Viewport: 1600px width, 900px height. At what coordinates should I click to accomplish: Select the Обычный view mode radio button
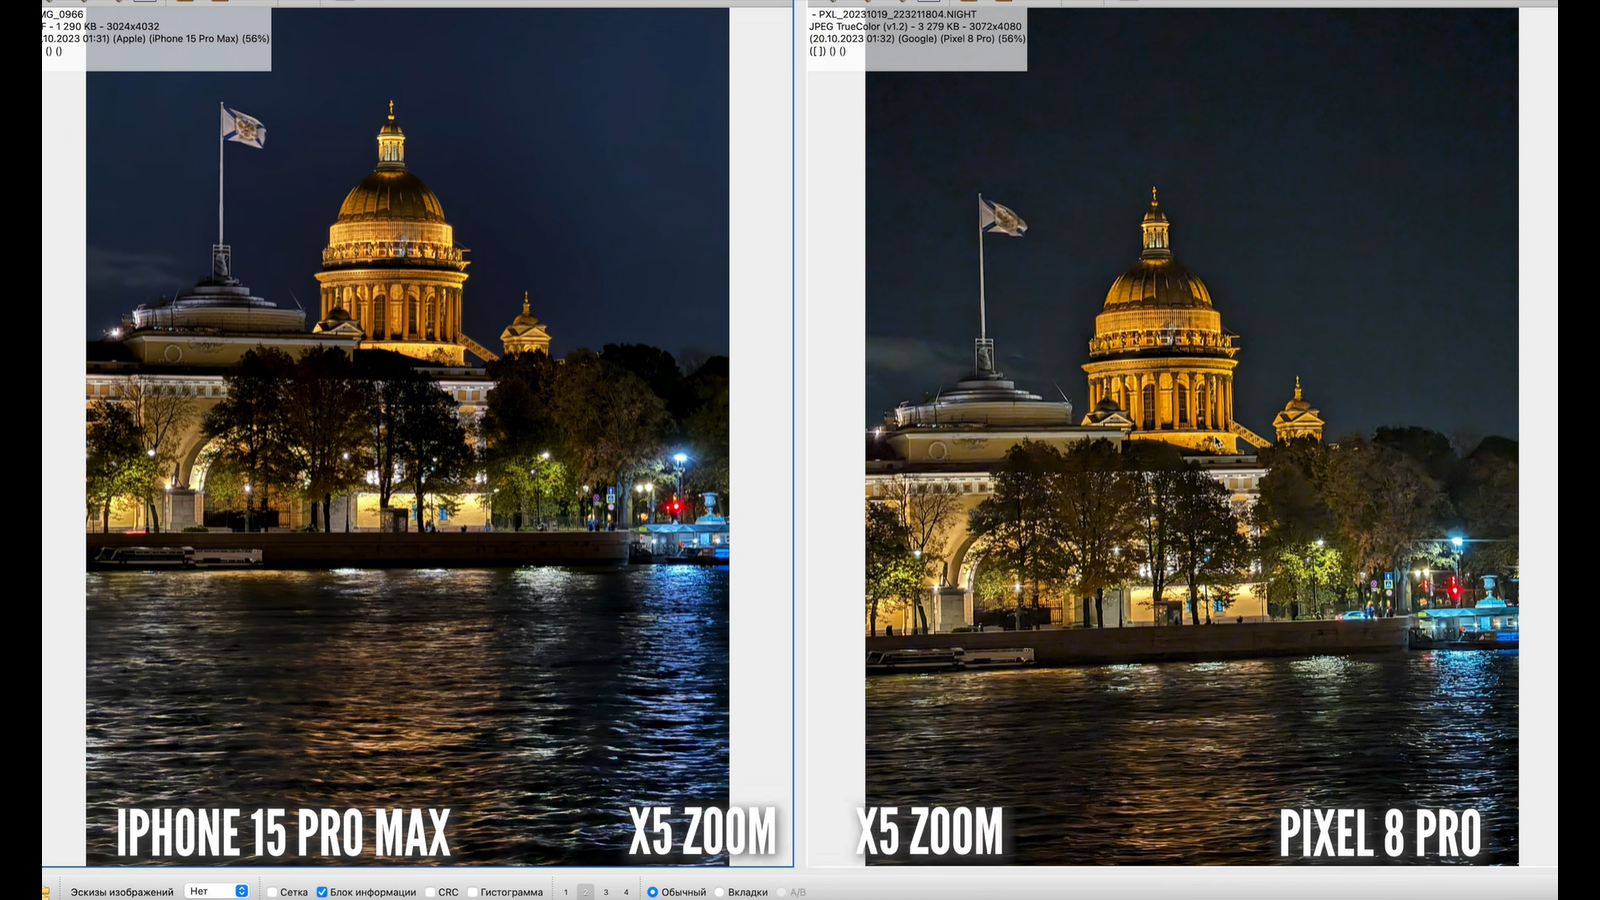coord(652,892)
